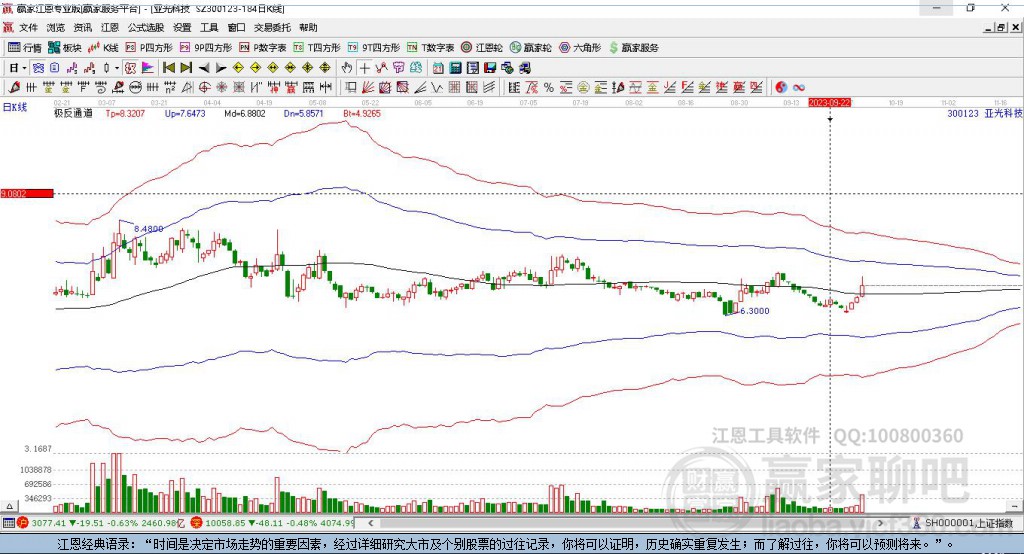The image size is (1024, 554).
Task: Step chart left with black left arrow
Action: 204,68
